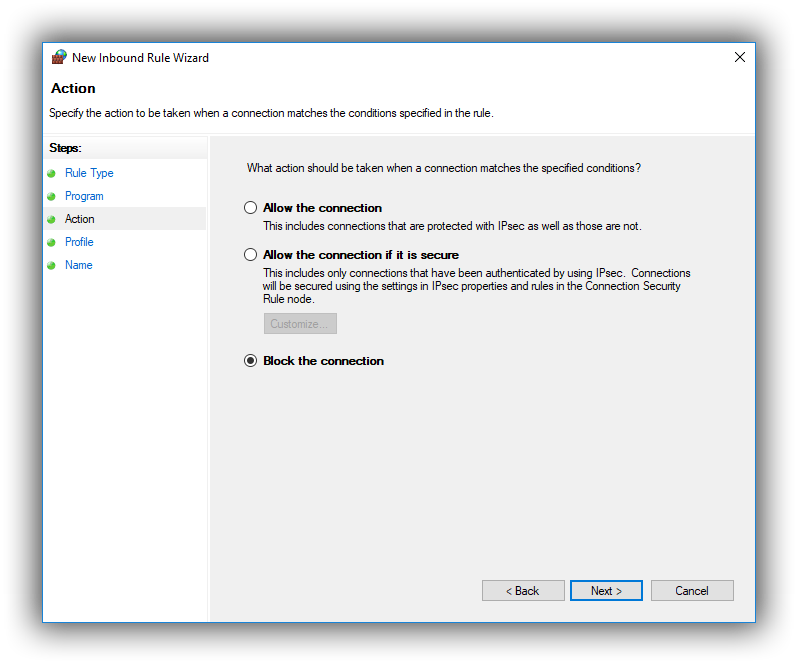Go to the Program step
The image size is (798, 665).
84,196
